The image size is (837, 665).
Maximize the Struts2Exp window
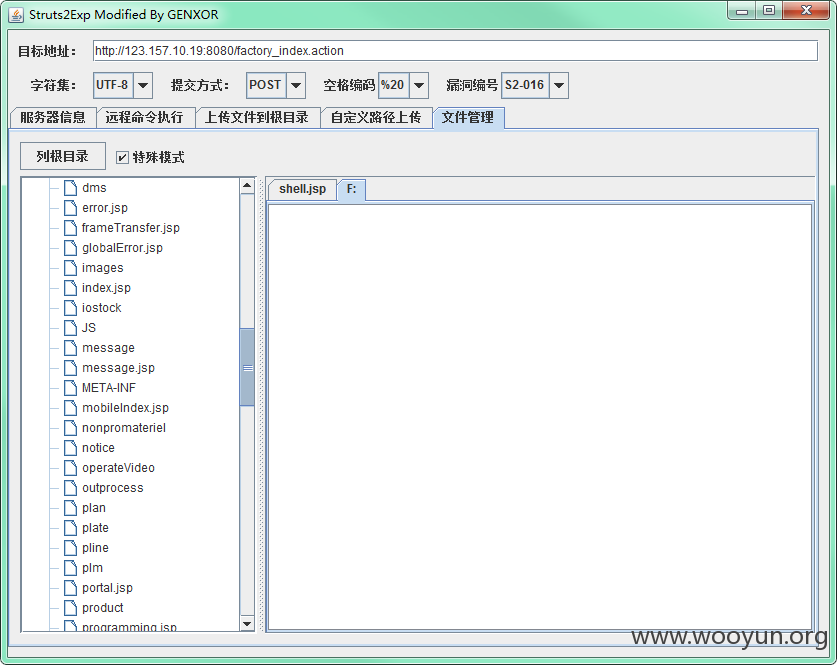769,11
